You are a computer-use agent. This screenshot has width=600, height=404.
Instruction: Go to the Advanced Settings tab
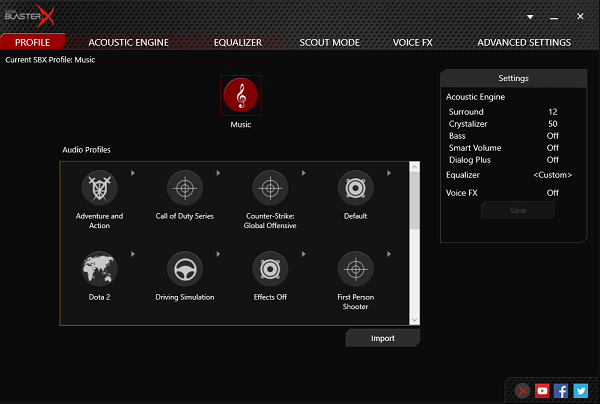(x=524, y=42)
